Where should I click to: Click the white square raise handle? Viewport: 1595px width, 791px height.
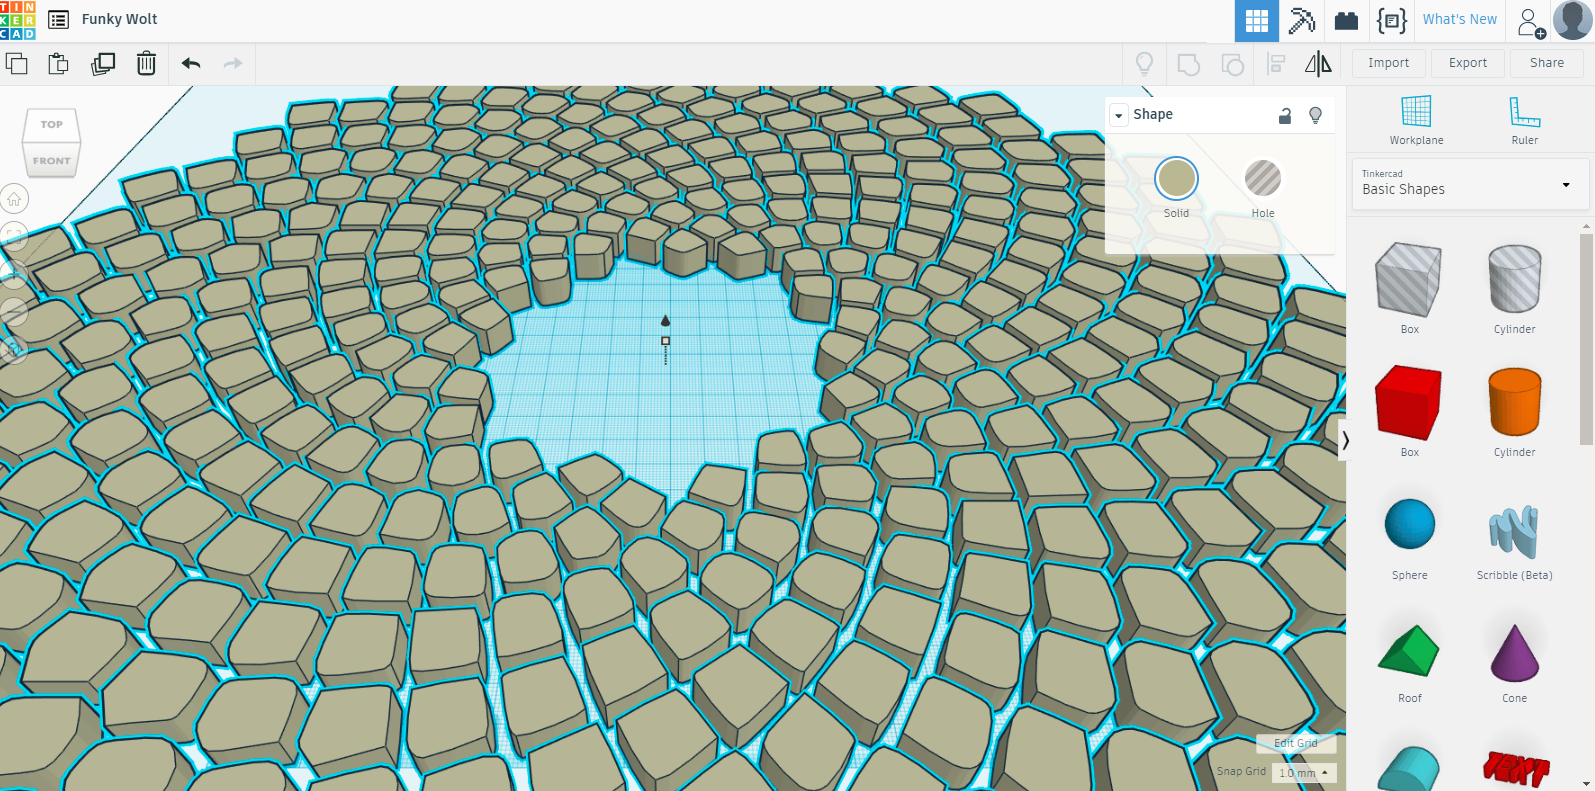pos(666,341)
